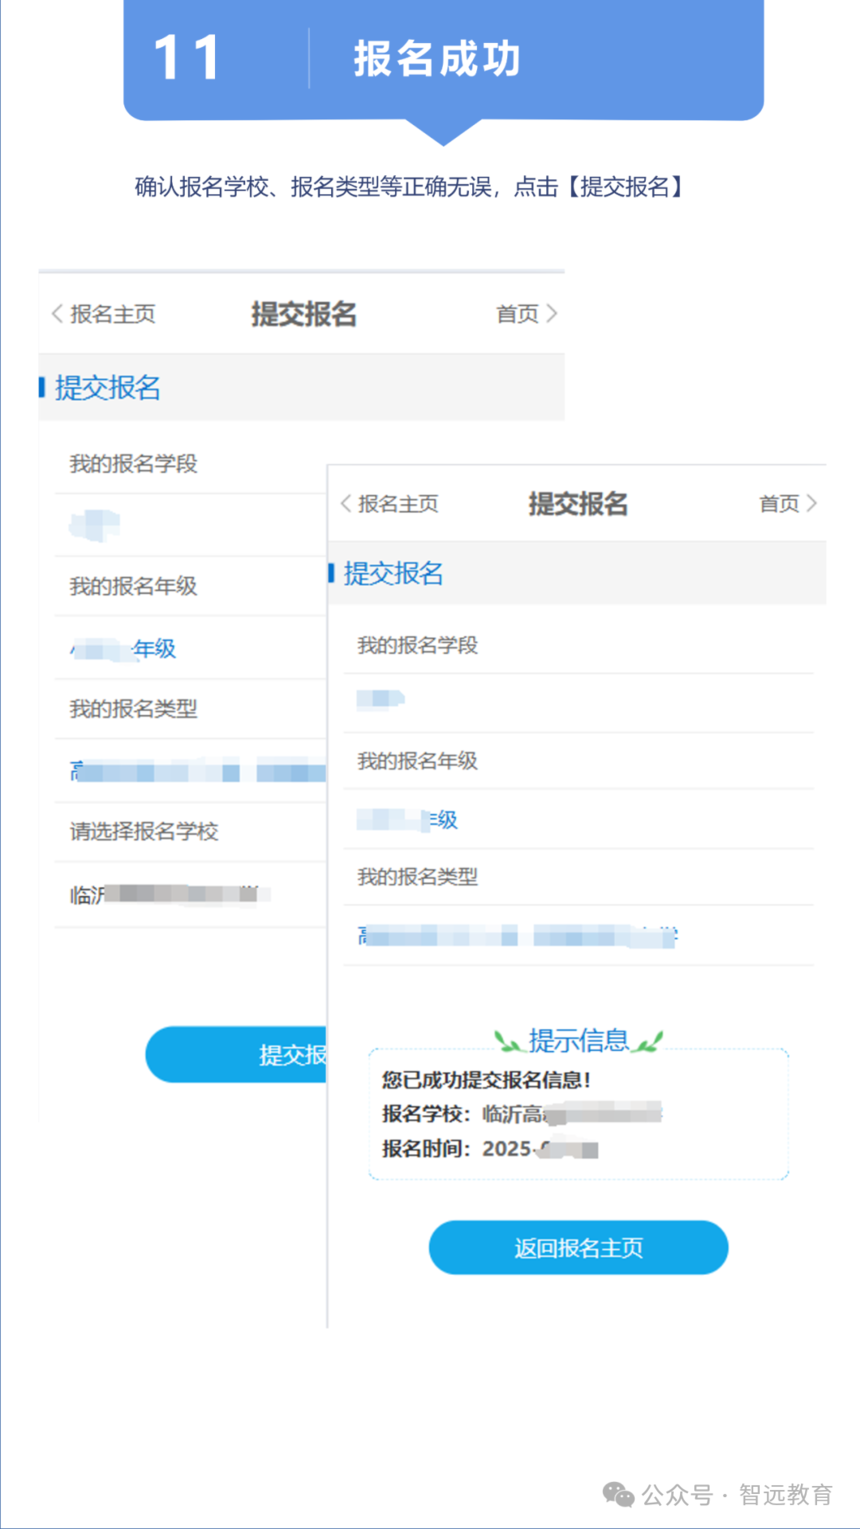Go back via 报名主页 in the left window
860x1529 pixels.
(x=104, y=314)
